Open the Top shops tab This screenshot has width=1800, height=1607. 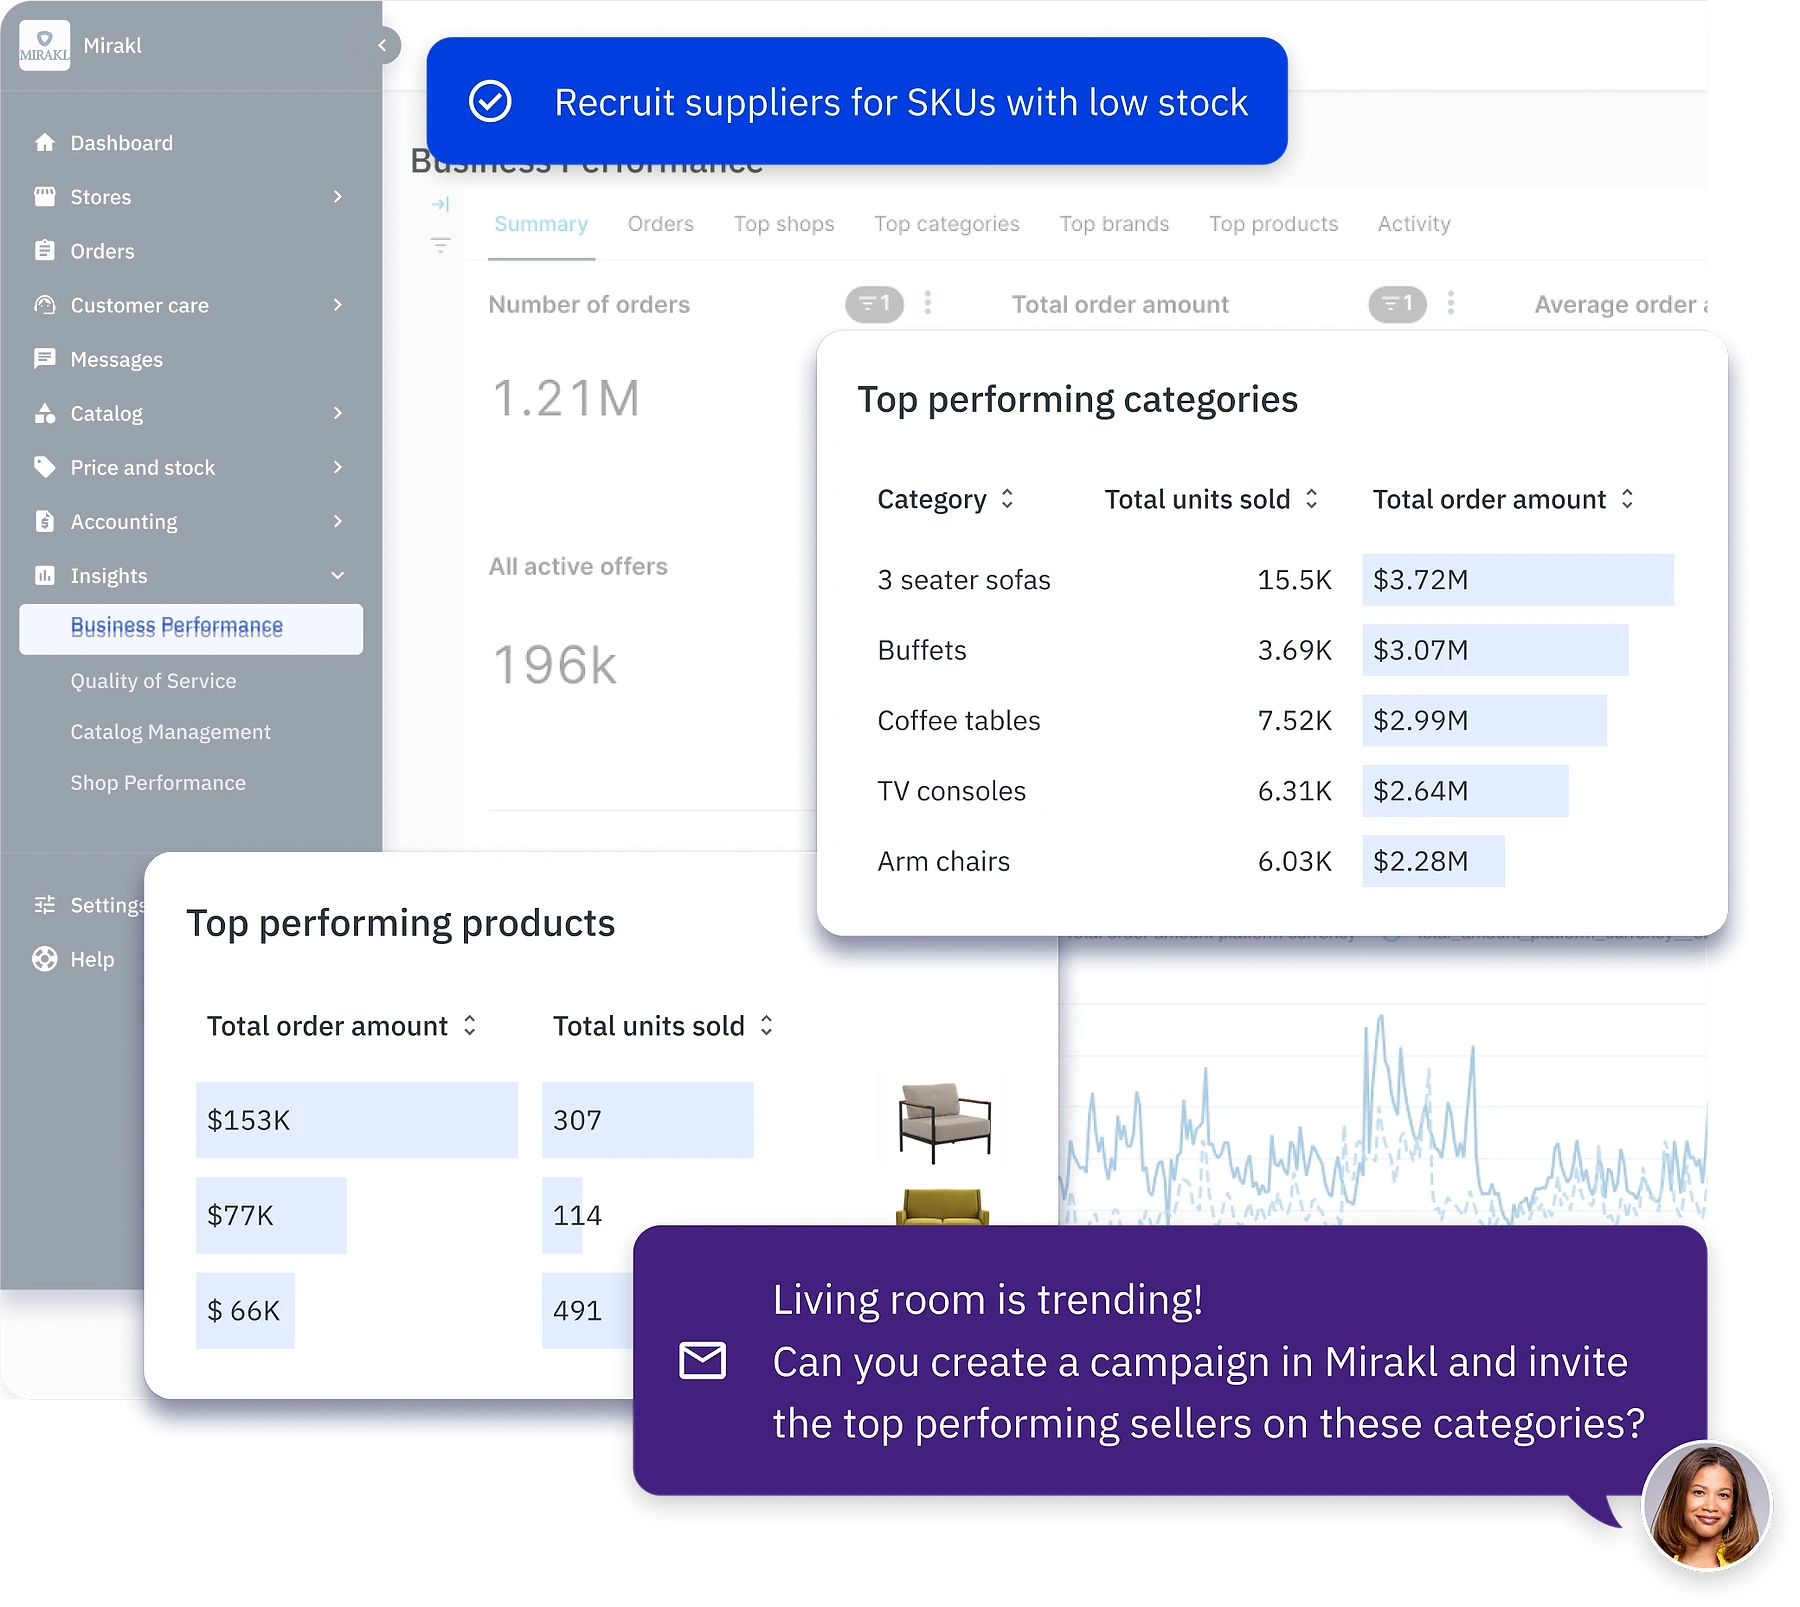click(x=784, y=224)
